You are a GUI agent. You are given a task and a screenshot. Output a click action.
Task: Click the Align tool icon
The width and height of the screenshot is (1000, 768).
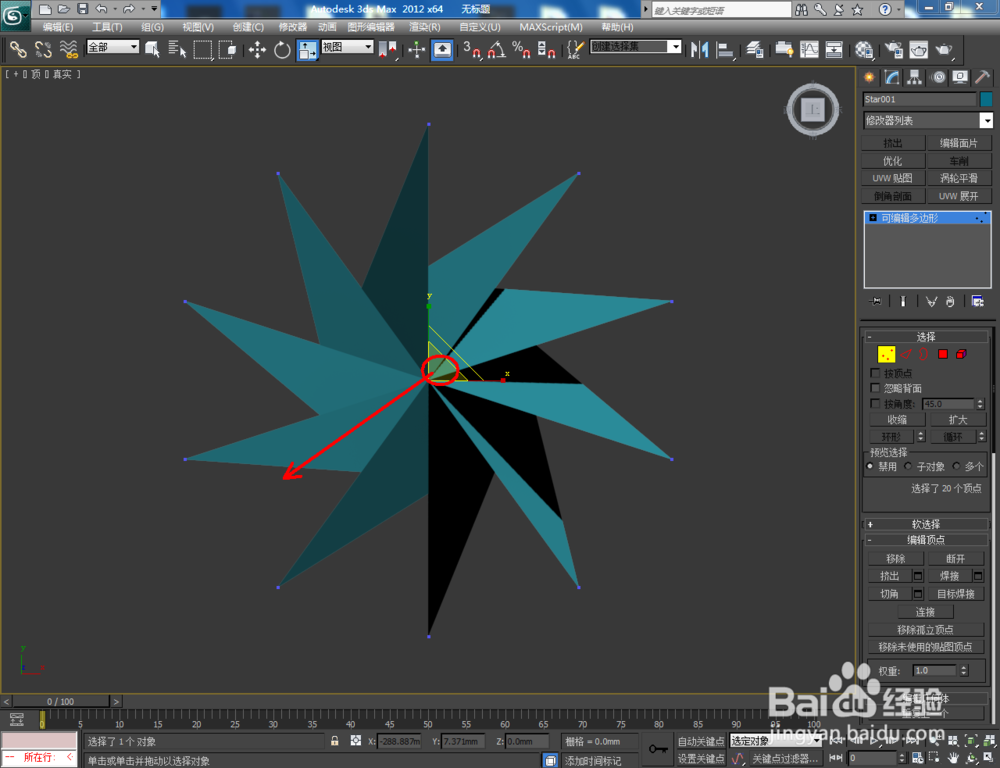click(x=725, y=49)
